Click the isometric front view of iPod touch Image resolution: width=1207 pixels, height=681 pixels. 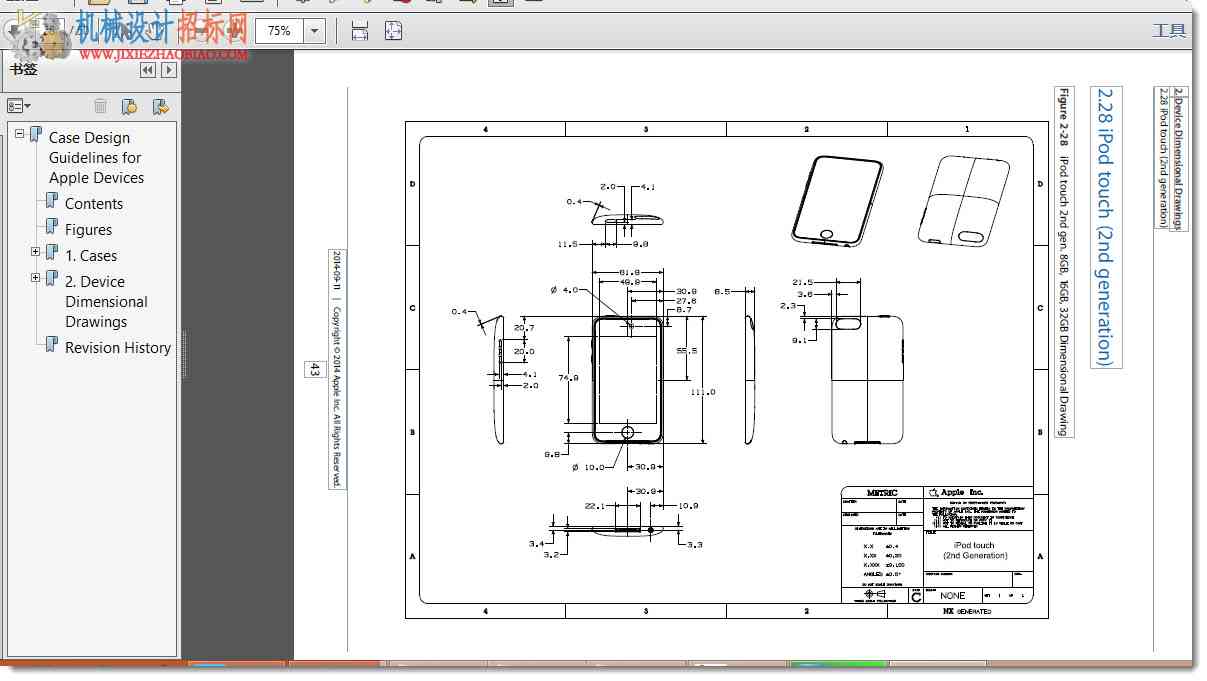click(x=838, y=200)
